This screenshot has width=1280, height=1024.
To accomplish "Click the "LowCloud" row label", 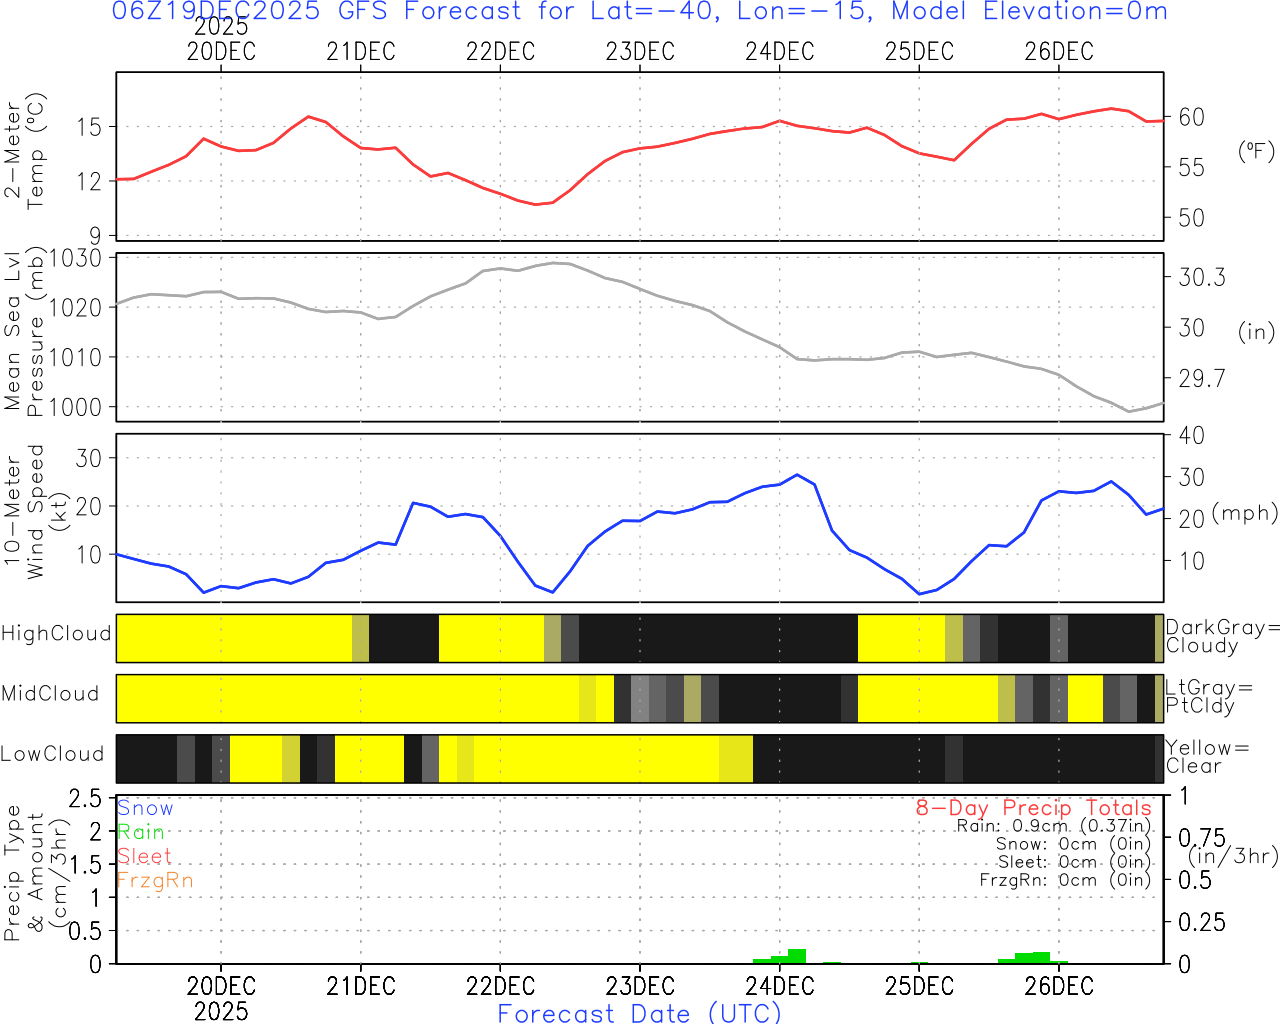I will click(x=52, y=755).
